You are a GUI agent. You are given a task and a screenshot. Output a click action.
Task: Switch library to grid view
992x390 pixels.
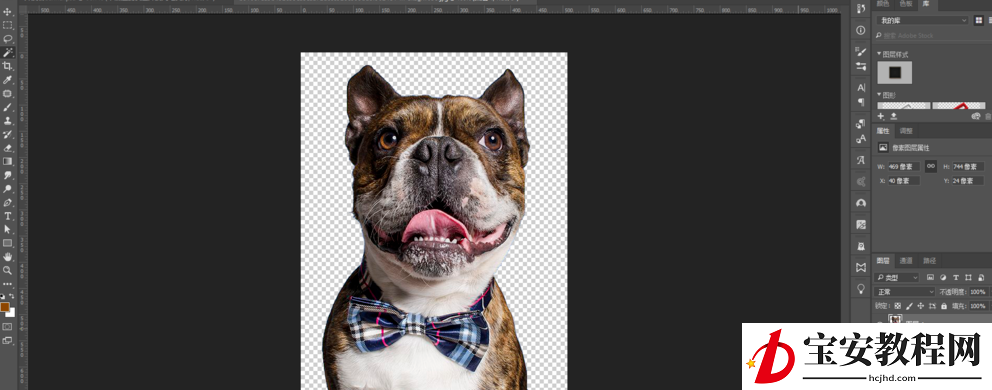[x=979, y=20]
